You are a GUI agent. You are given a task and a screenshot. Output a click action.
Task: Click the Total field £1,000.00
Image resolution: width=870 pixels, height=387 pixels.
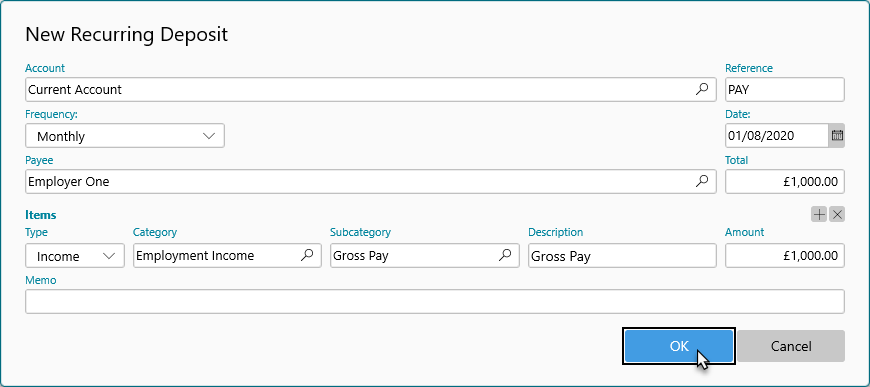coord(785,181)
